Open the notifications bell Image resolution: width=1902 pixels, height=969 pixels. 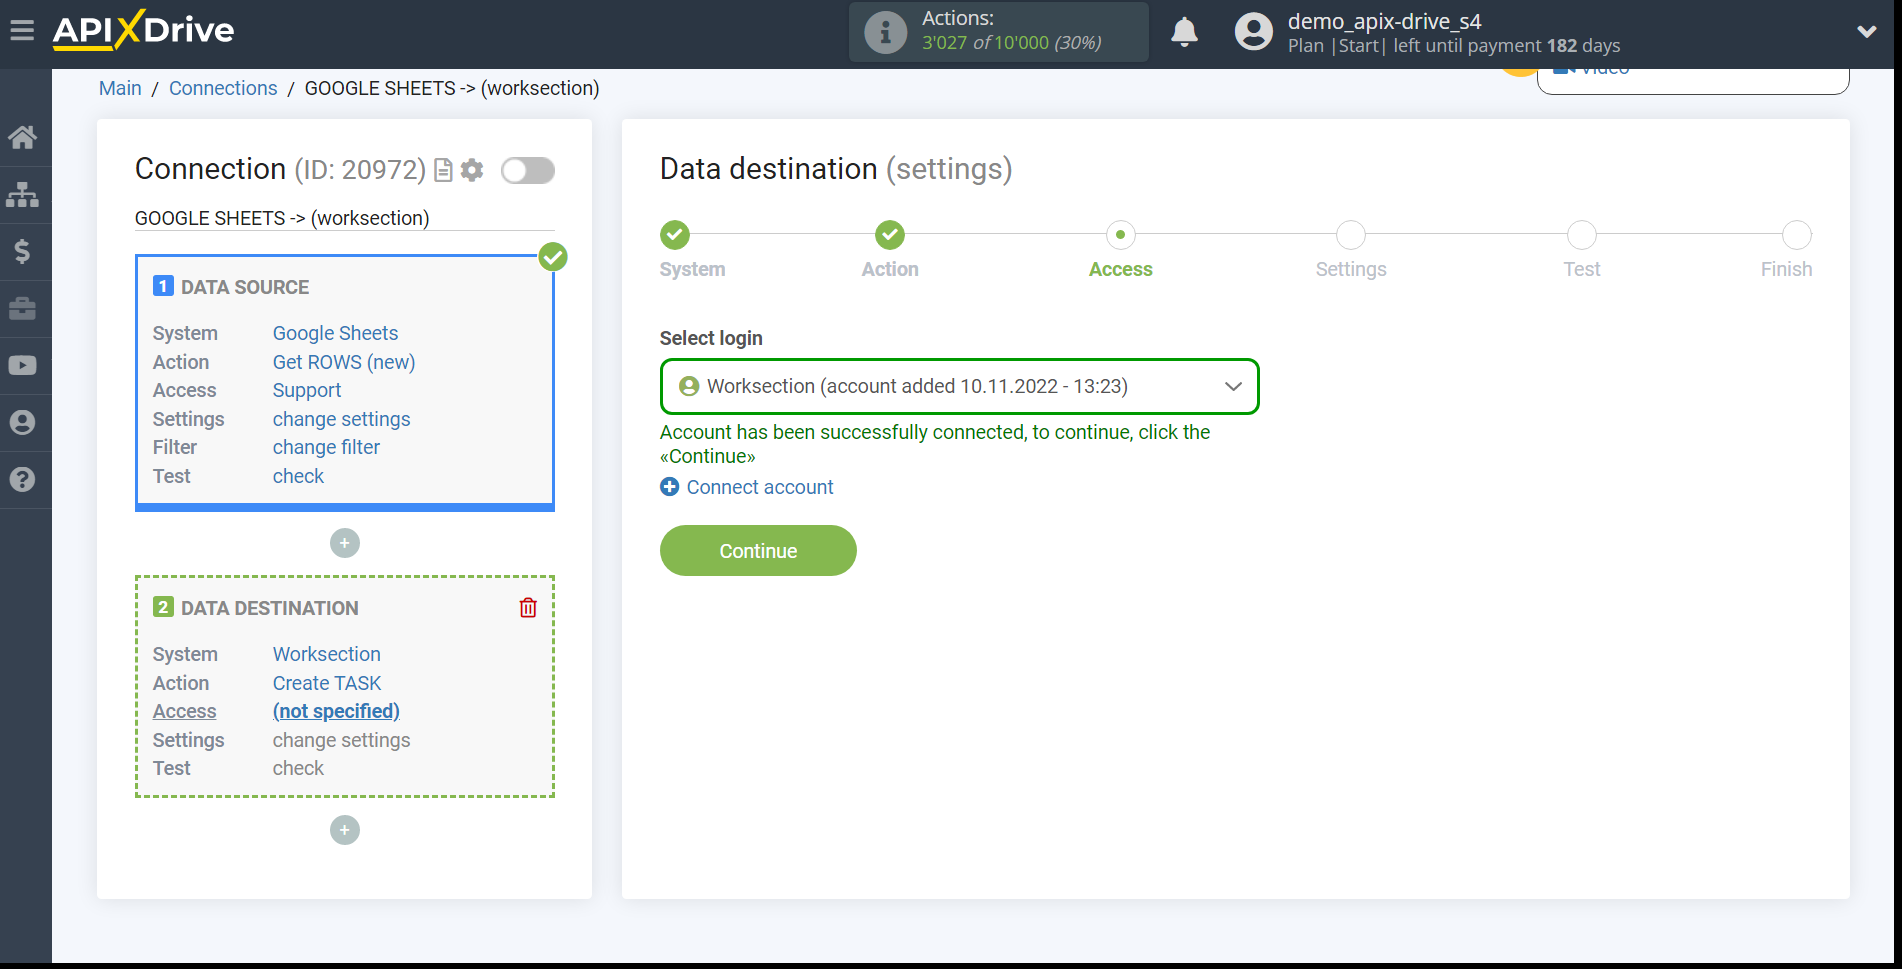click(x=1184, y=32)
